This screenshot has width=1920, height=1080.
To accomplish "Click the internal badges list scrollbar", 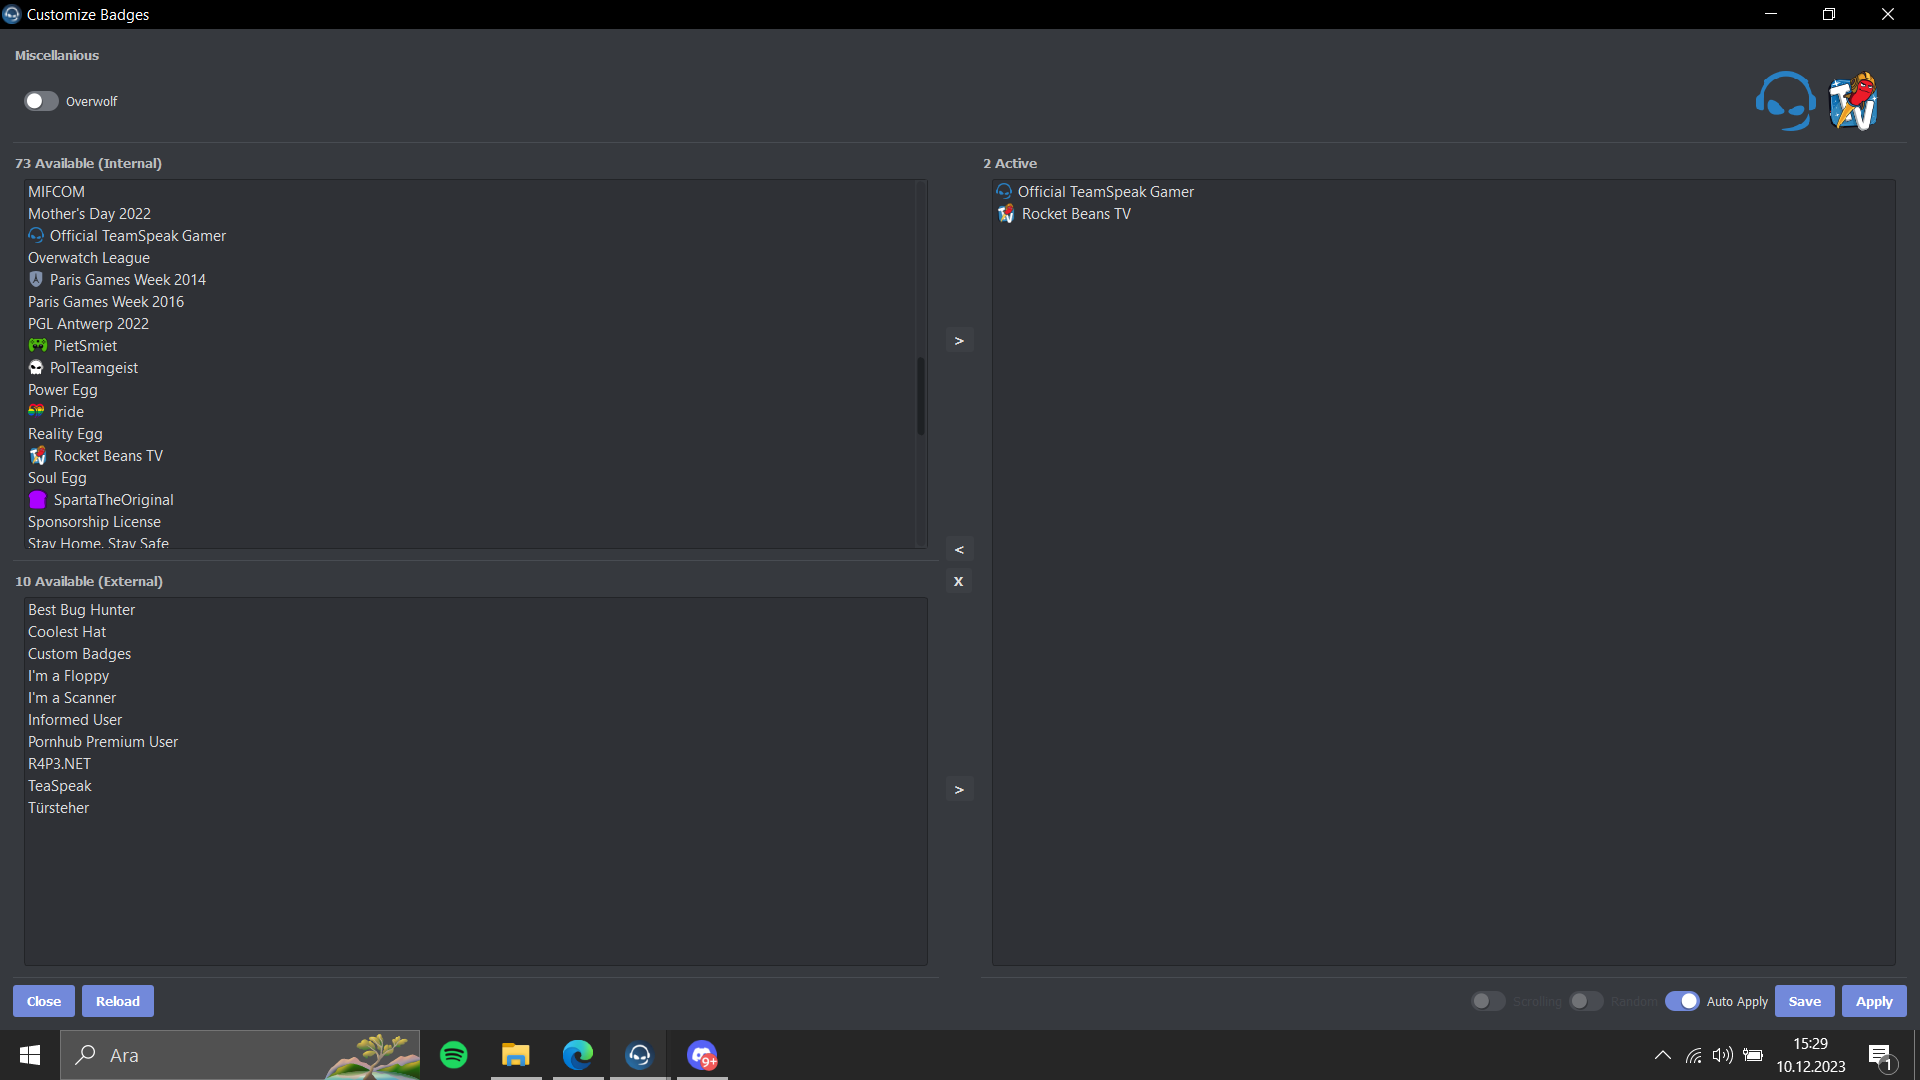I will (x=921, y=396).
